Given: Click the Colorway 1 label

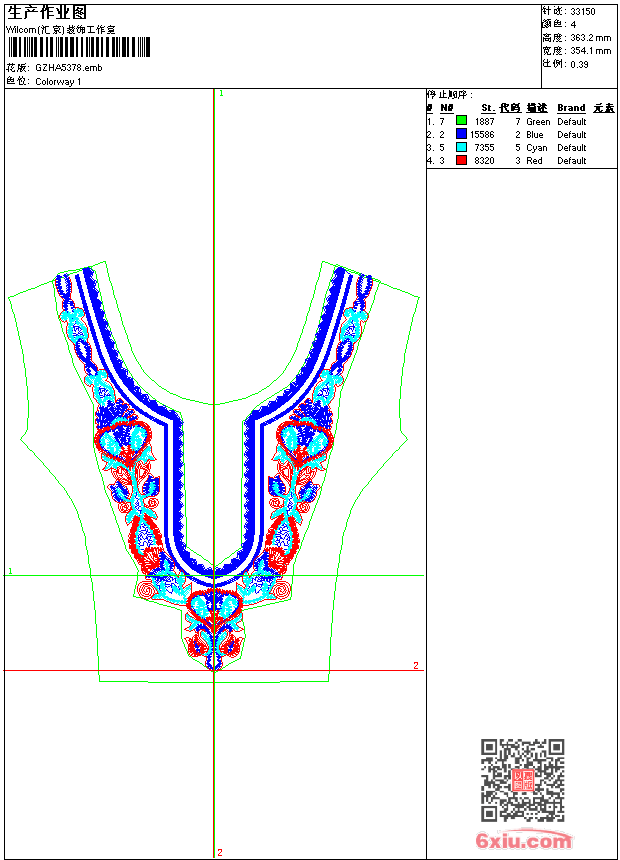Looking at the screenshot, I should (x=58, y=82).
